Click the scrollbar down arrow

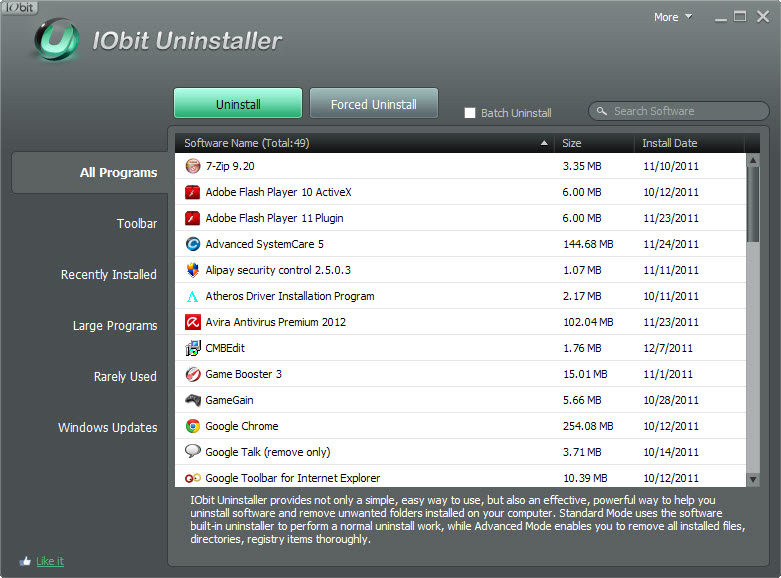[753, 479]
